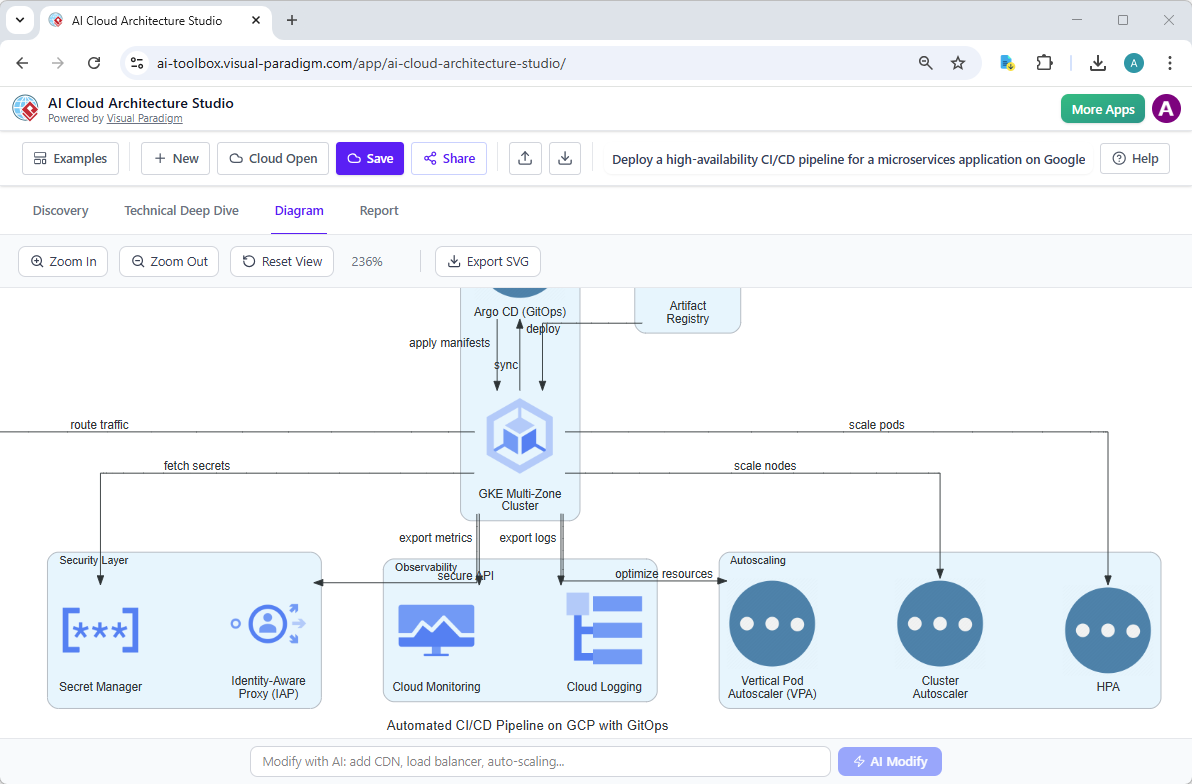Open the Report tab
1192x784 pixels.
[379, 210]
